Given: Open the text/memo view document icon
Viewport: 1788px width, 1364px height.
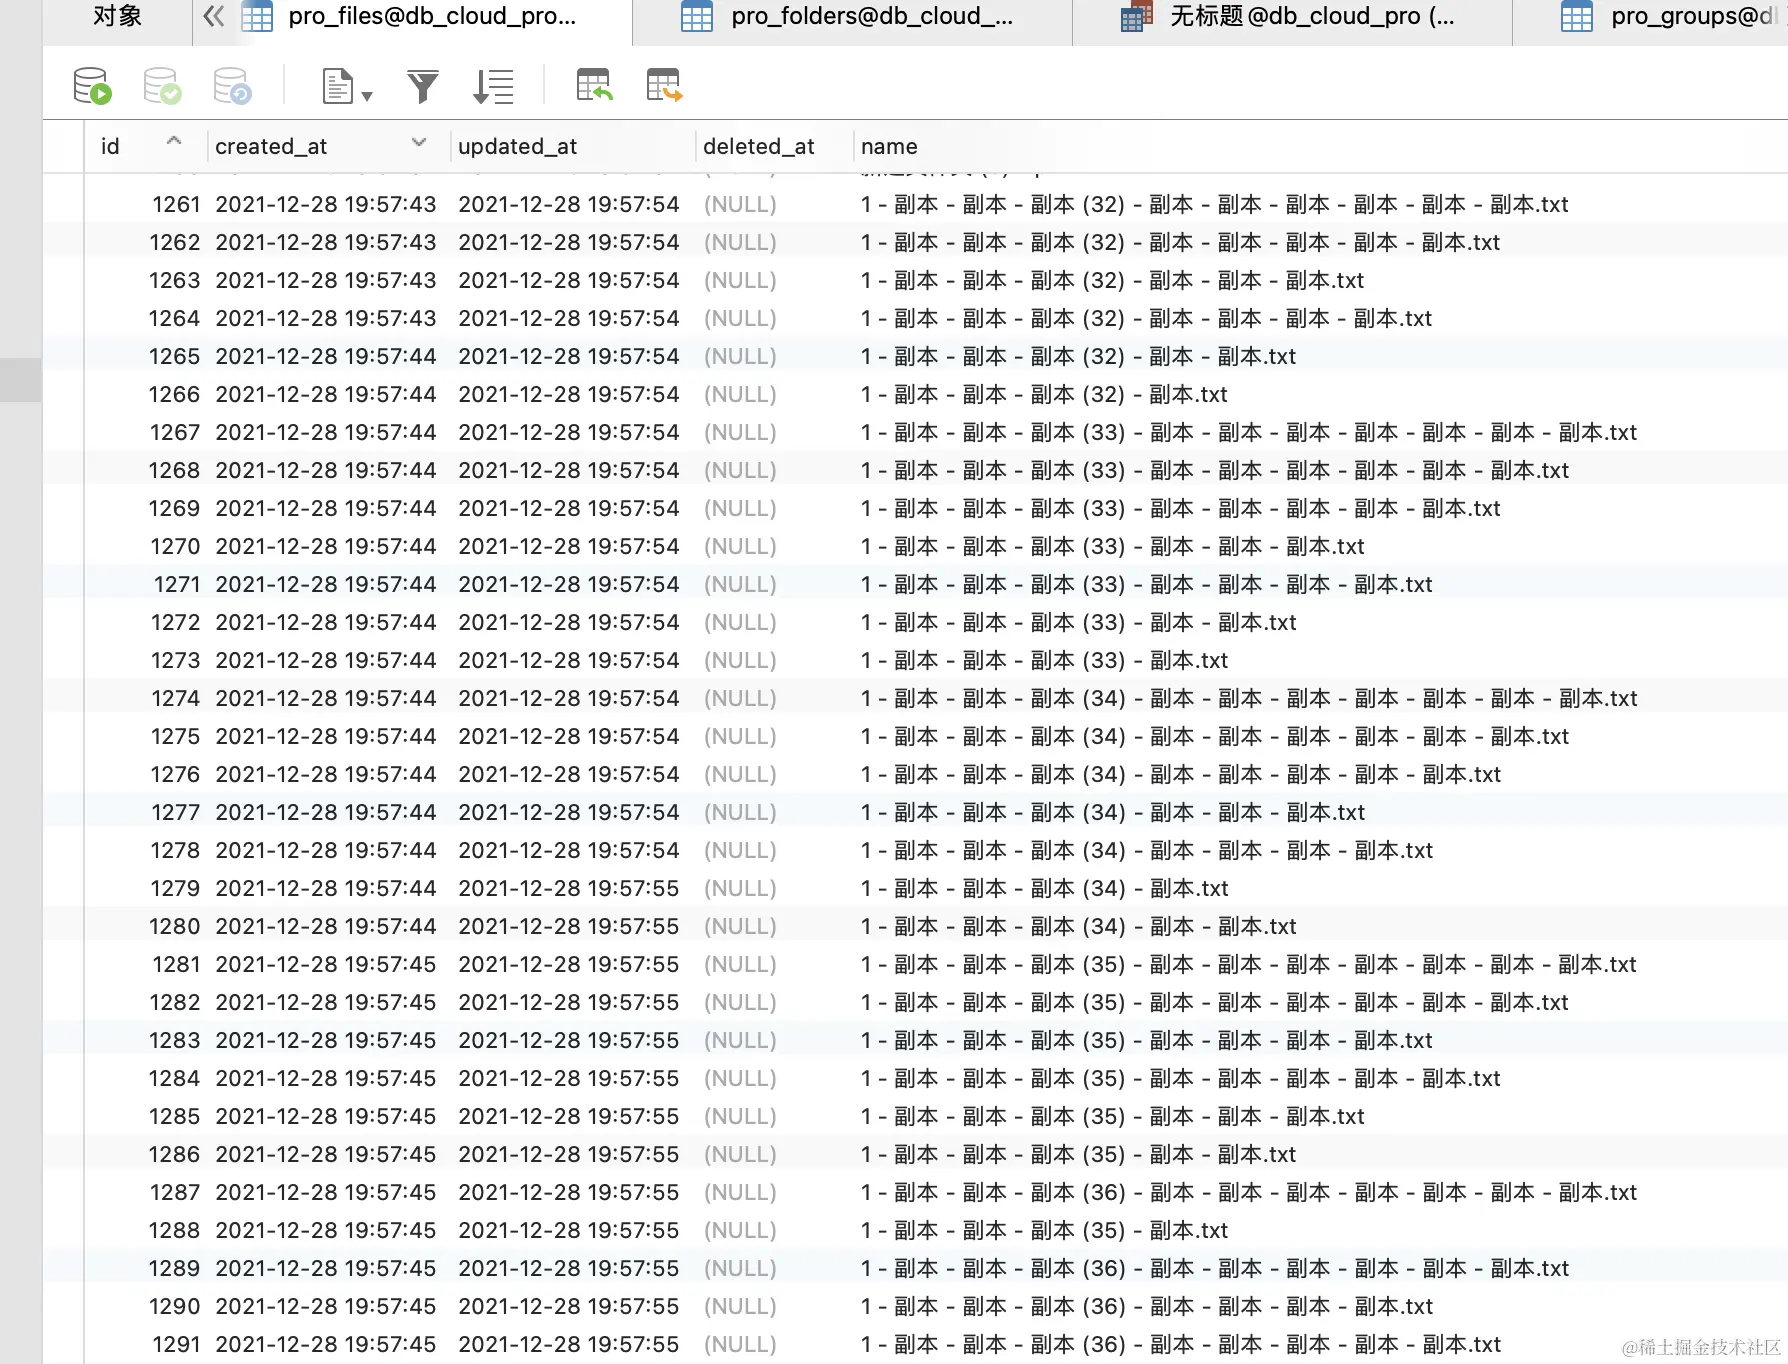Looking at the screenshot, I should pyautogui.click(x=338, y=86).
